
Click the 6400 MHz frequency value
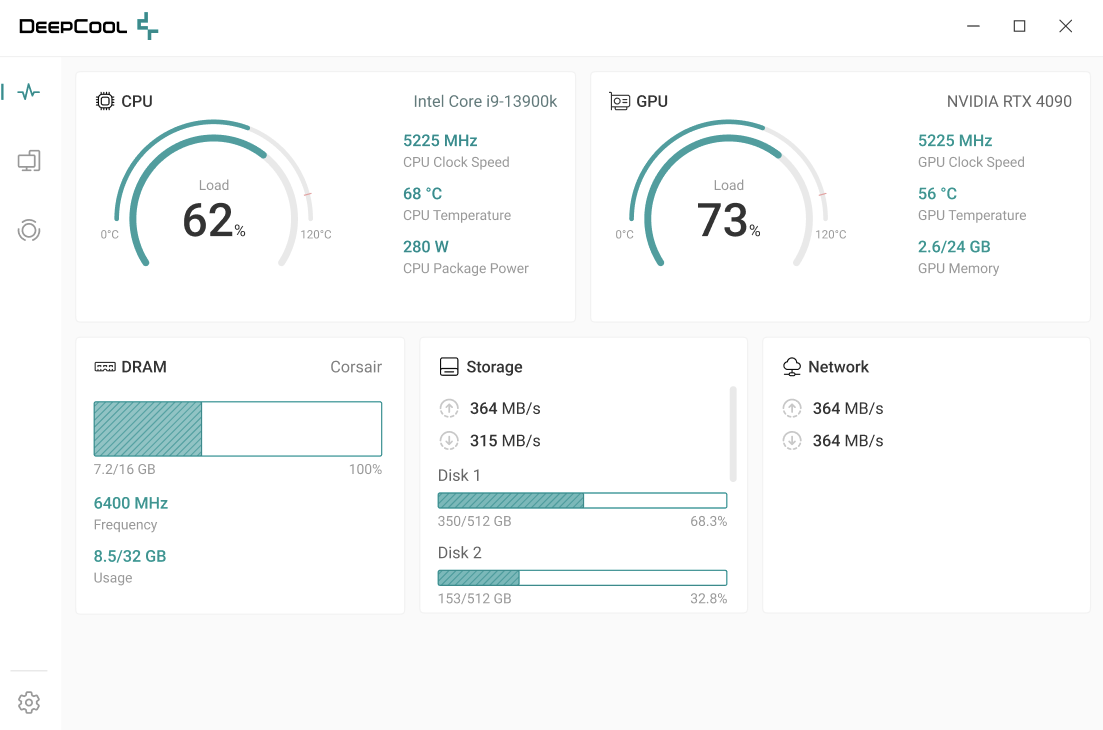coord(131,503)
